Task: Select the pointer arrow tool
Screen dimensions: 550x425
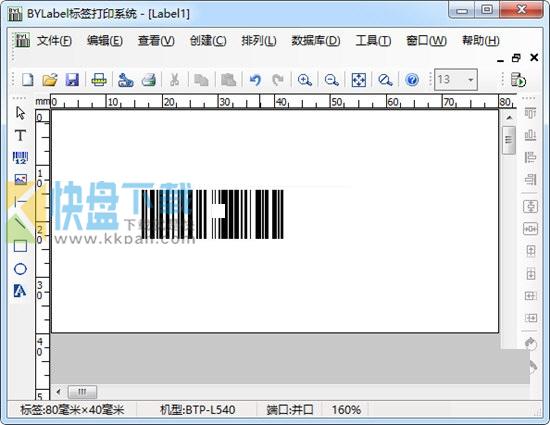Action: 20,113
